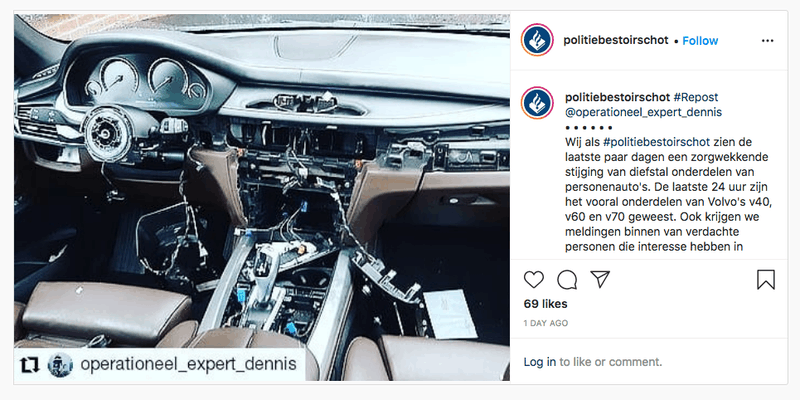800x400 pixels.
Task: Open politiebestoirschot username in caption
Action: click(617, 97)
